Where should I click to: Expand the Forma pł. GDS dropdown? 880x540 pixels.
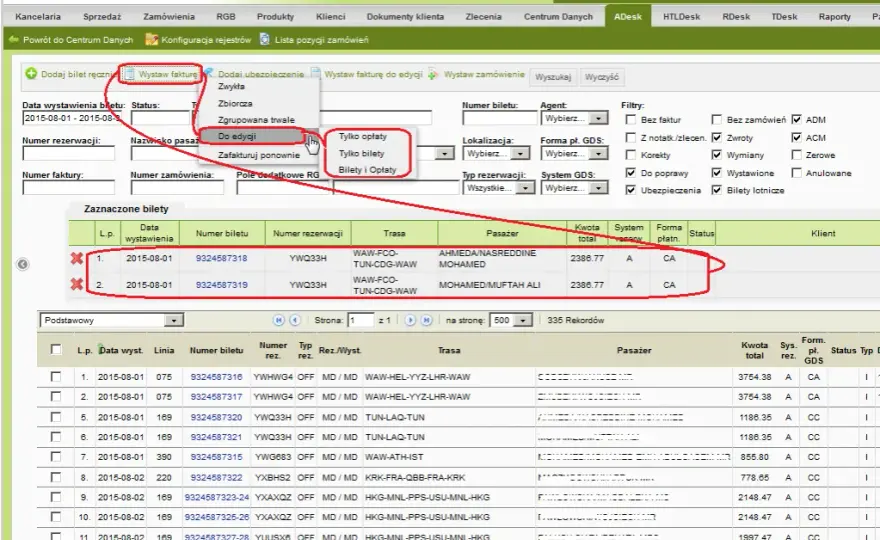tap(575, 153)
